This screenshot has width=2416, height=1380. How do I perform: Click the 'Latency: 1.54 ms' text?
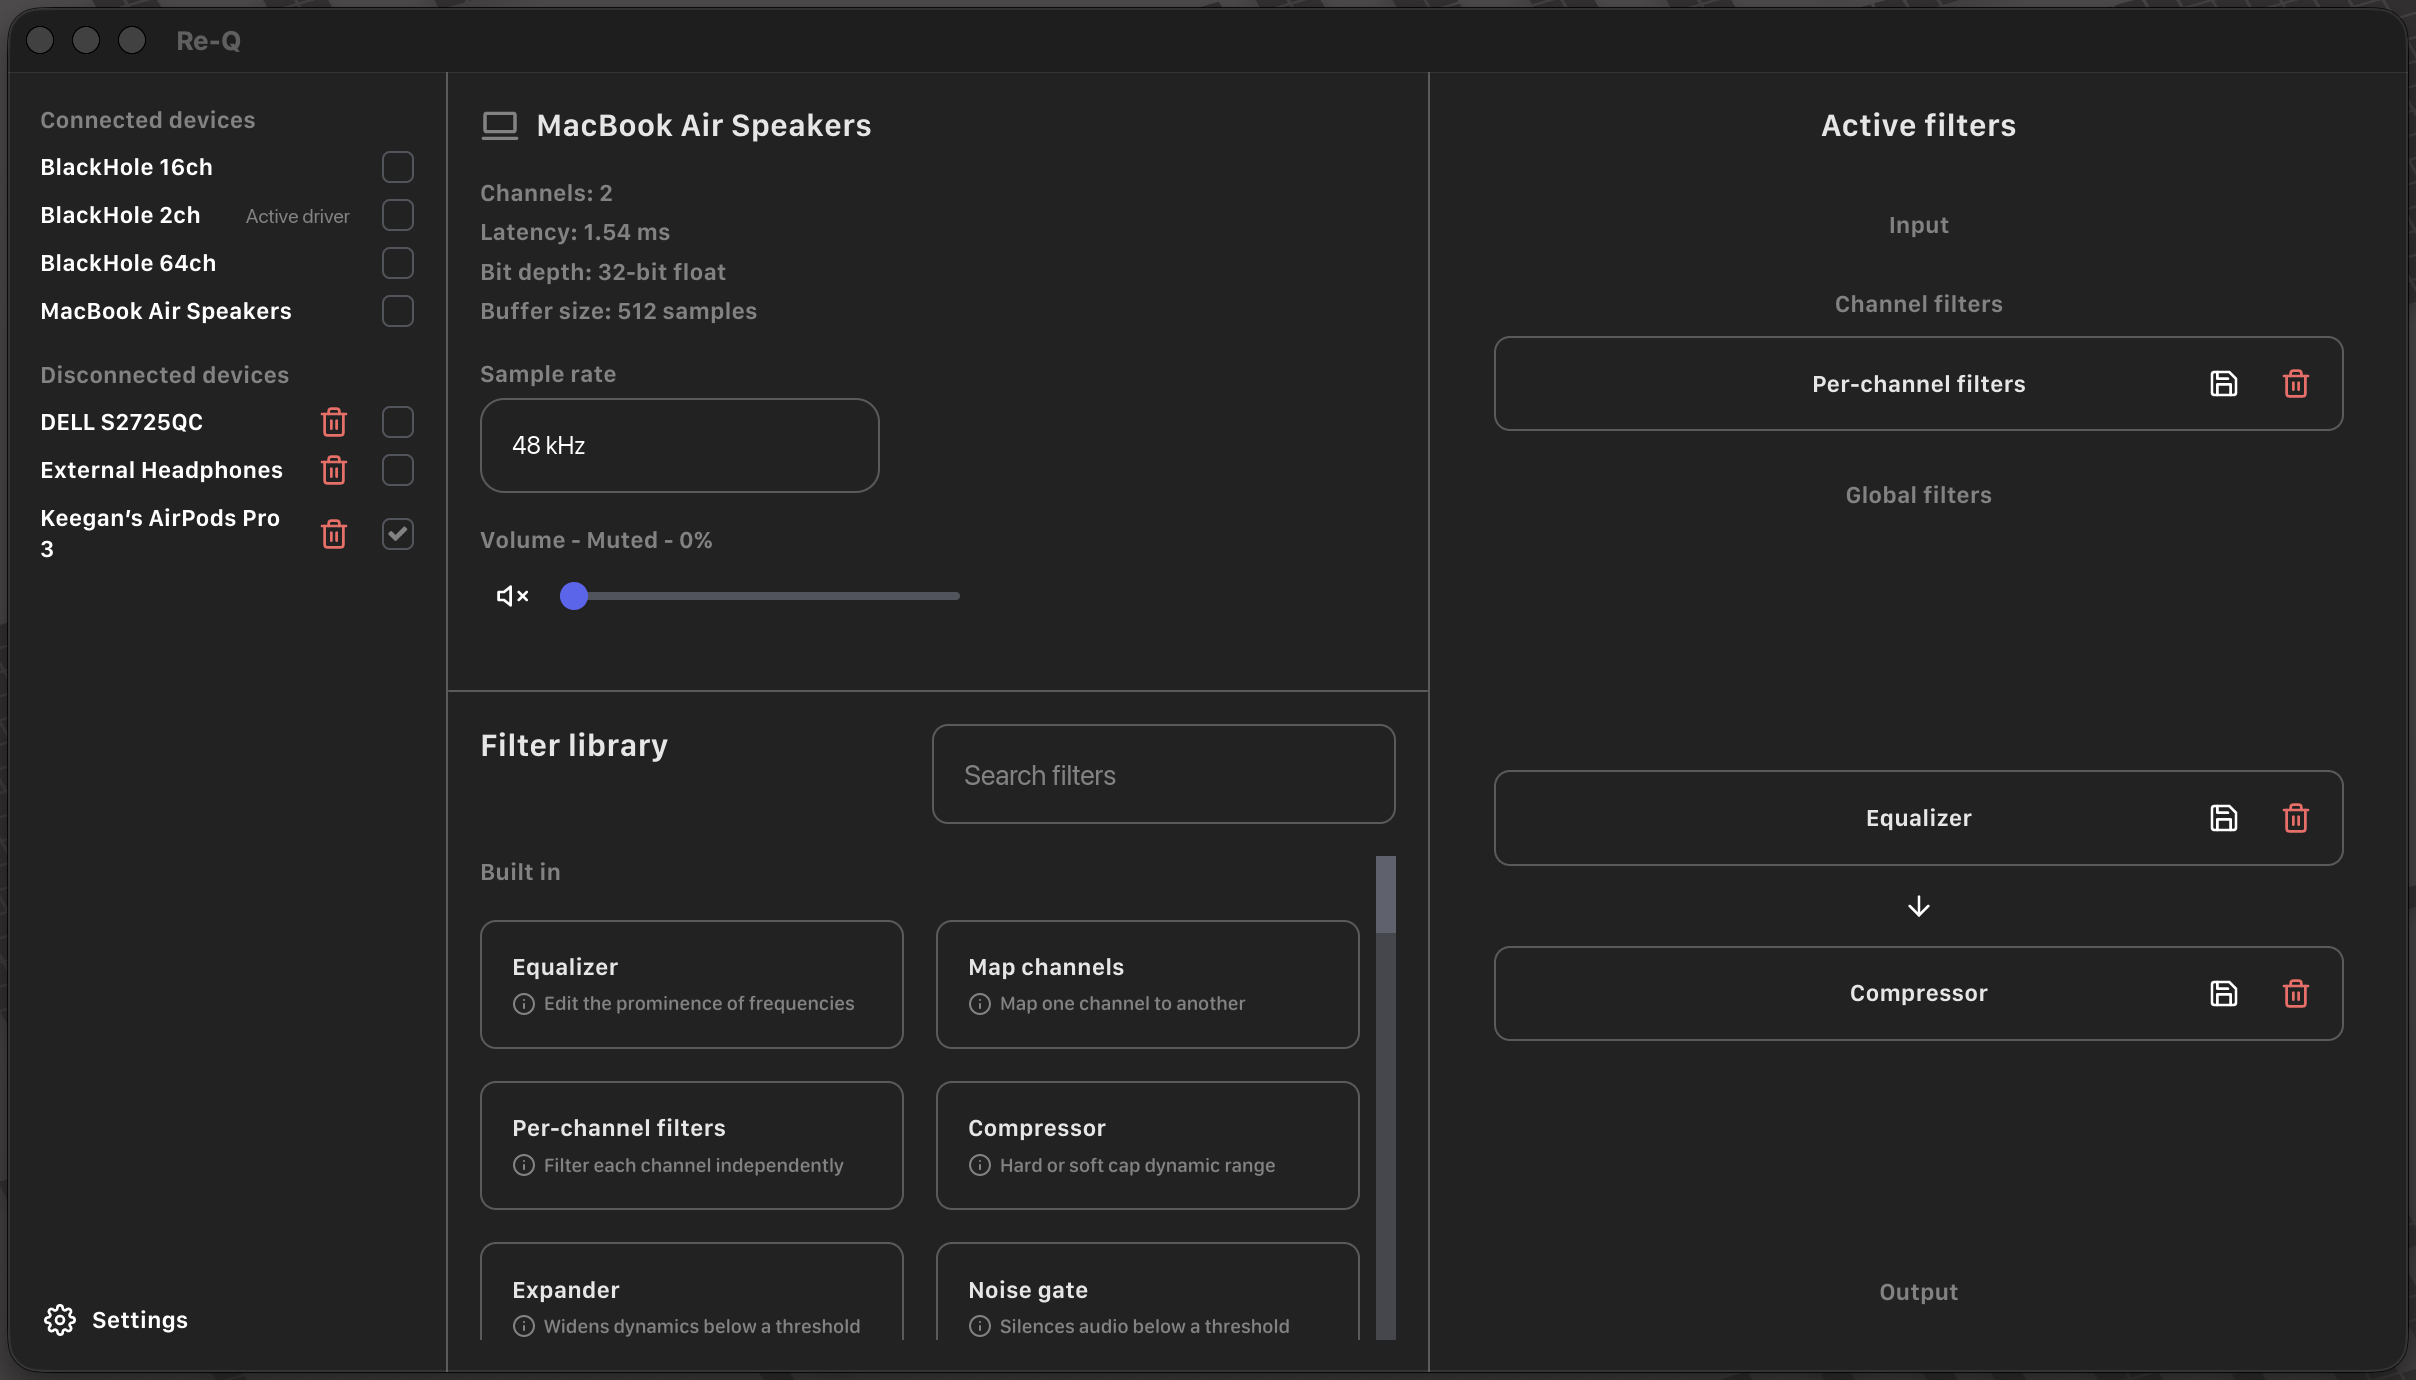575,232
